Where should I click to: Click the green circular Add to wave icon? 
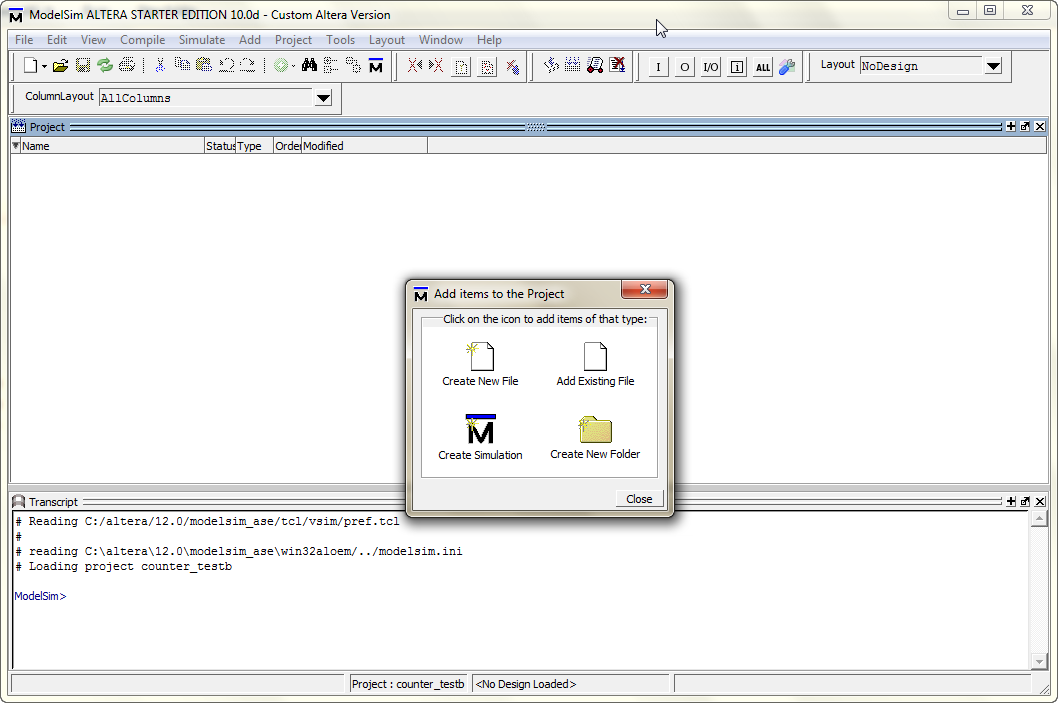click(281, 65)
